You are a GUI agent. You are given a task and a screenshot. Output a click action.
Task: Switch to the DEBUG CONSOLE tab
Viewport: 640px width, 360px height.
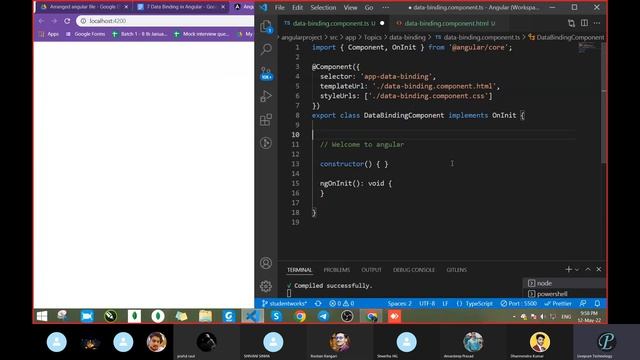[x=413, y=270]
